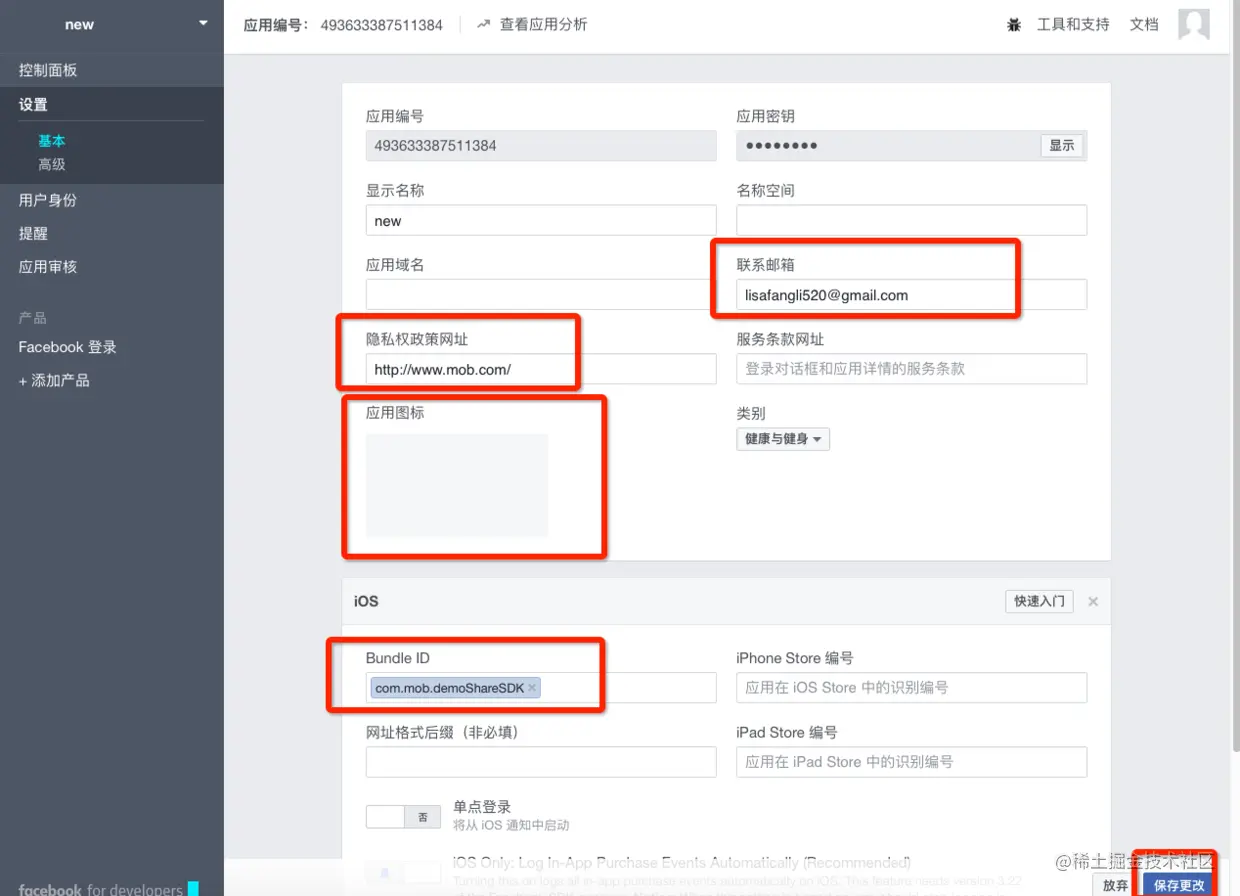Click the iPhone Store 编号 field
1240x896 pixels.
pos(912,688)
